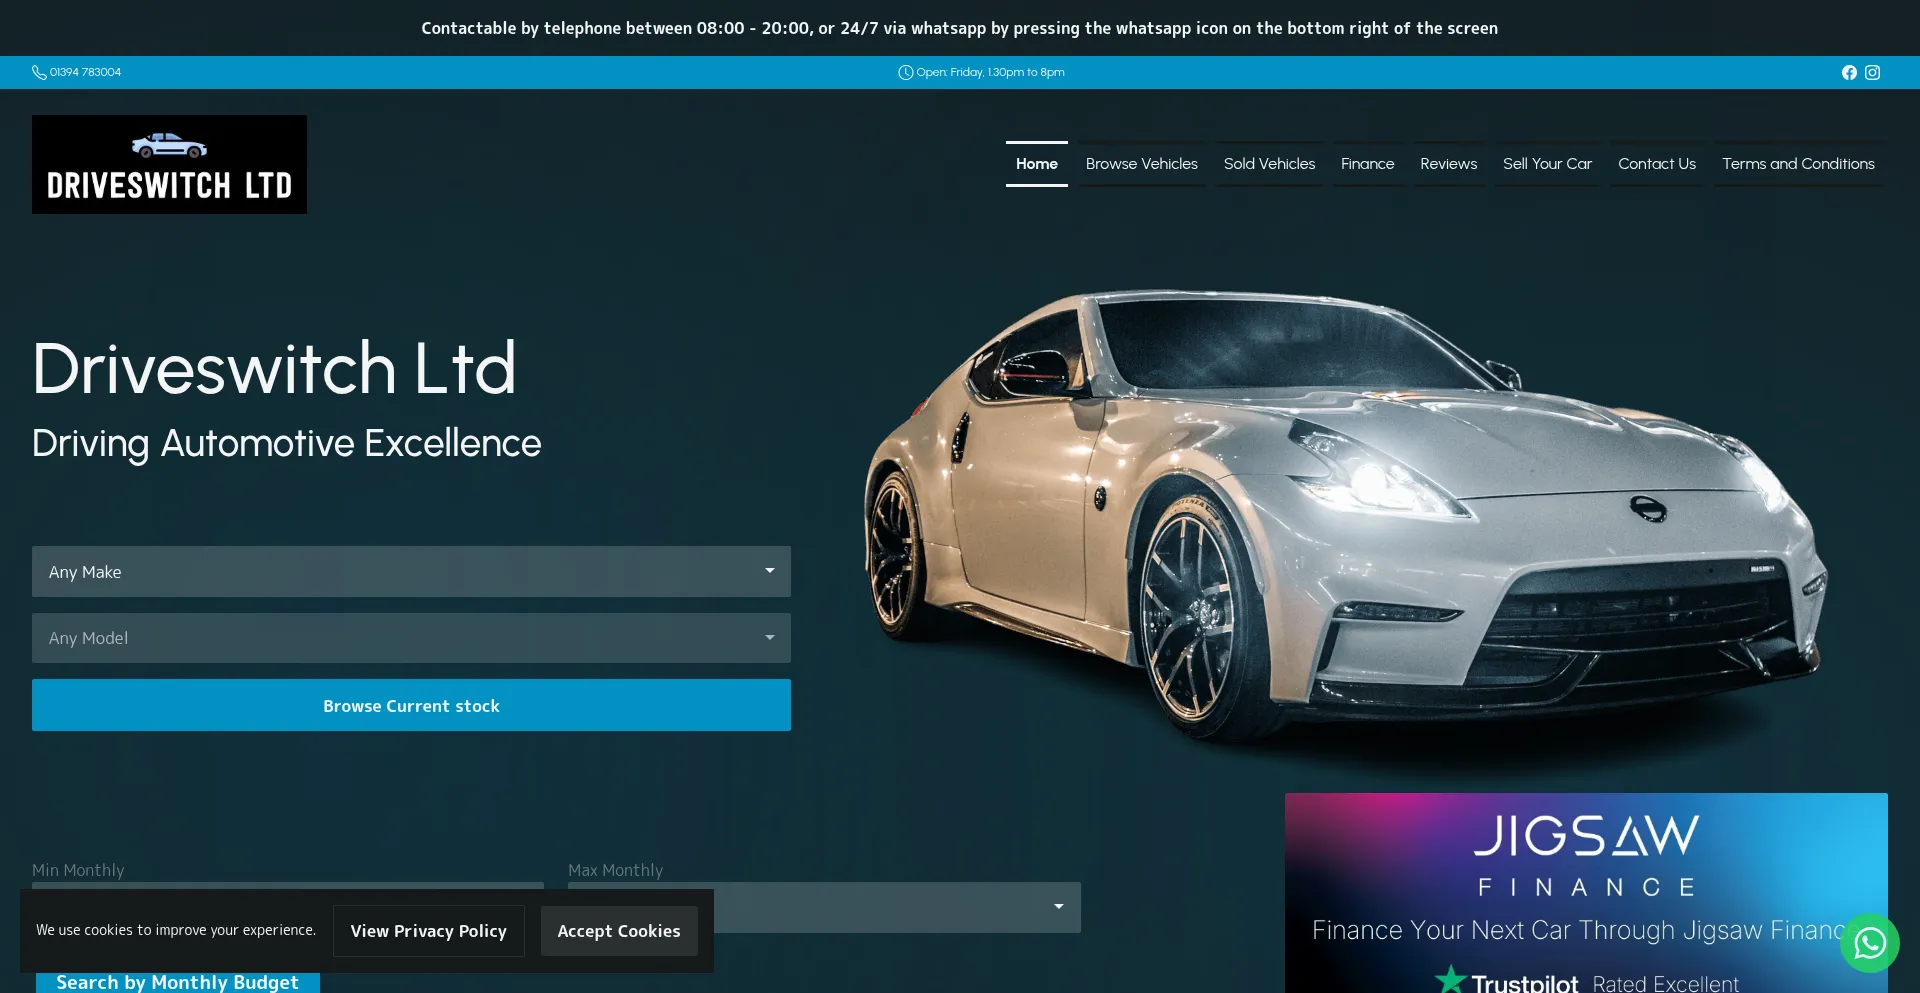Go to the Home menu item
The height and width of the screenshot is (993, 1920).
coord(1036,164)
